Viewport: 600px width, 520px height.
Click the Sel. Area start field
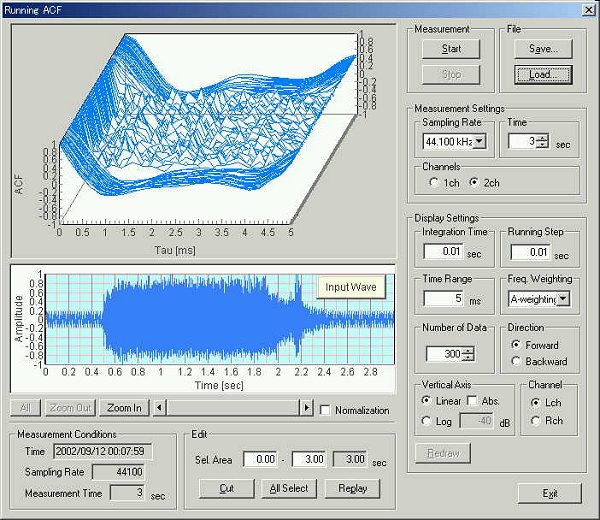click(x=260, y=459)
